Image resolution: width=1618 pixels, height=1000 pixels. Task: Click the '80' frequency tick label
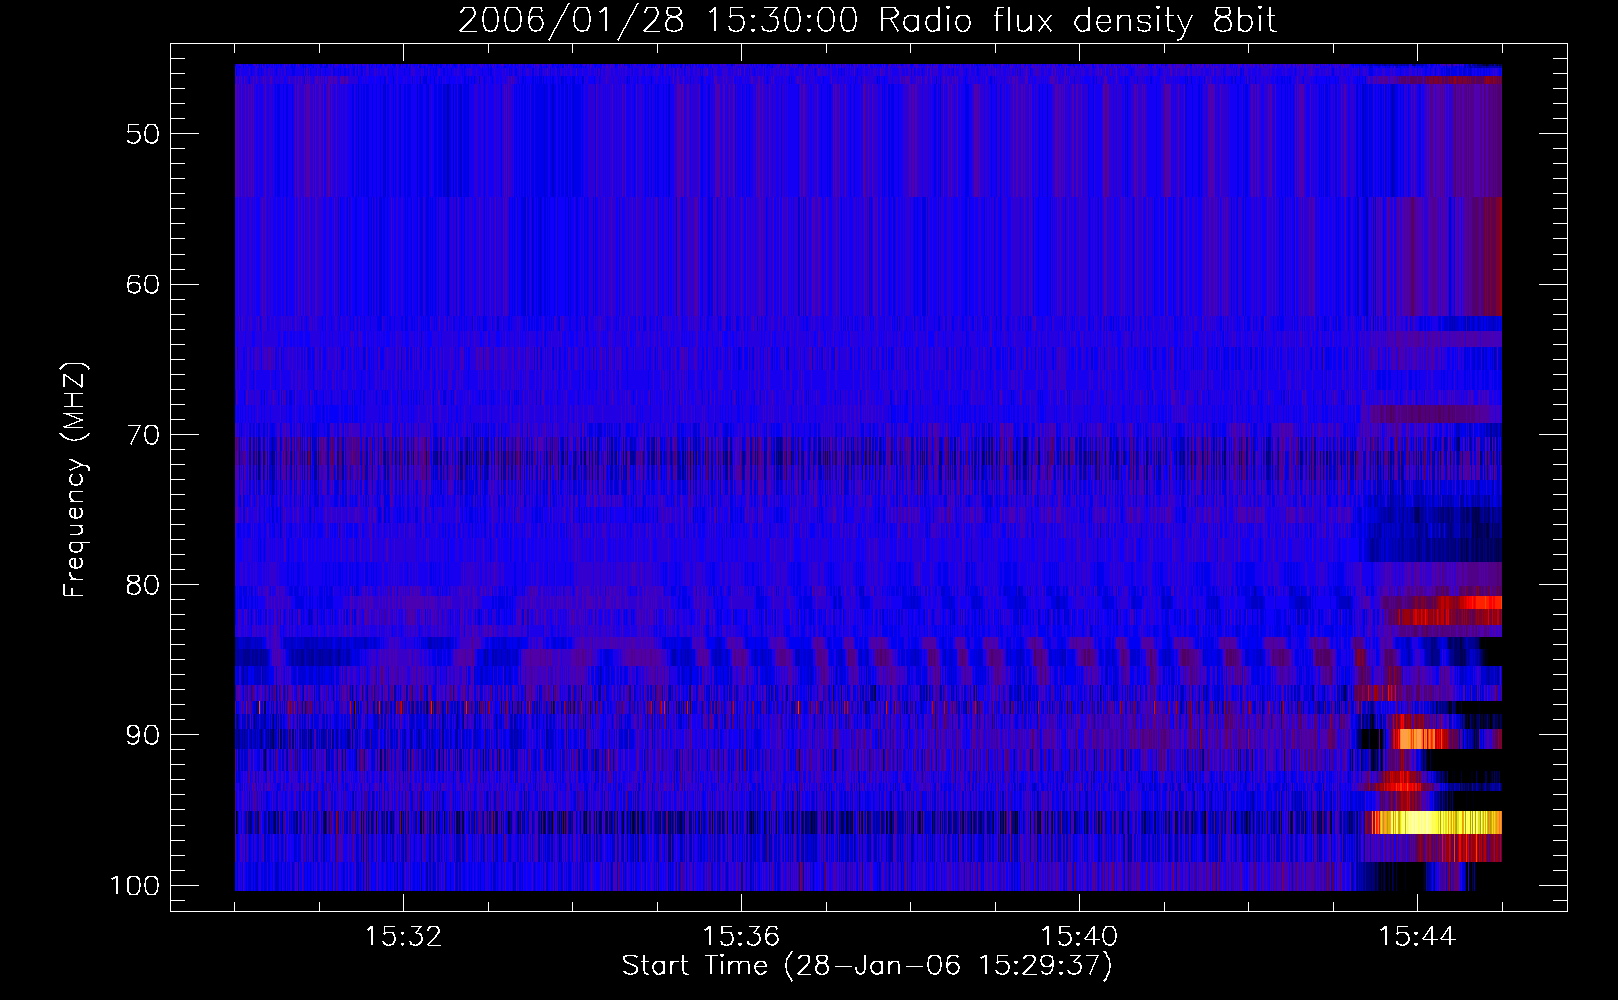143,585
